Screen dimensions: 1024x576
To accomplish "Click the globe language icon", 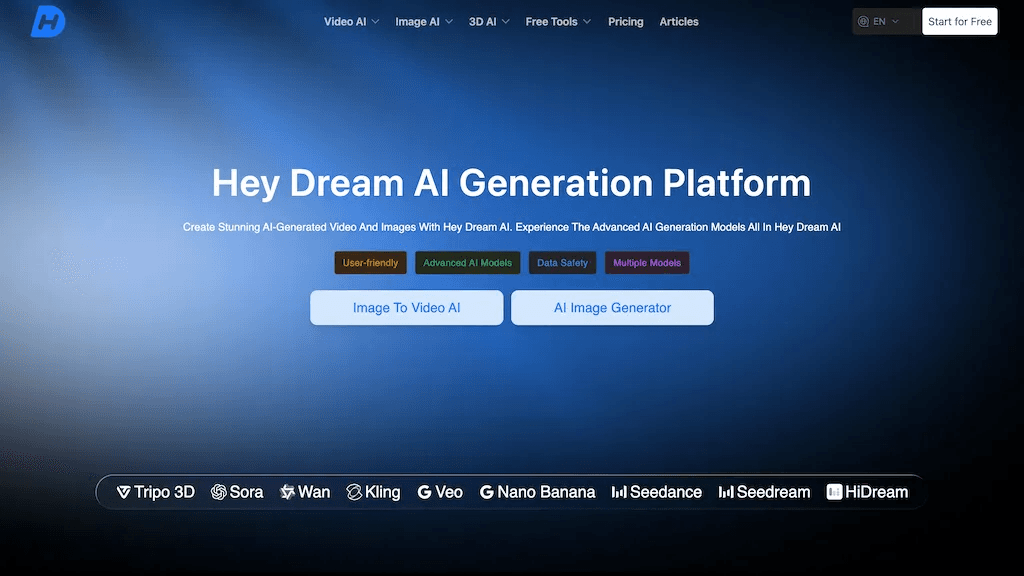I will click(x=863, y=22).
